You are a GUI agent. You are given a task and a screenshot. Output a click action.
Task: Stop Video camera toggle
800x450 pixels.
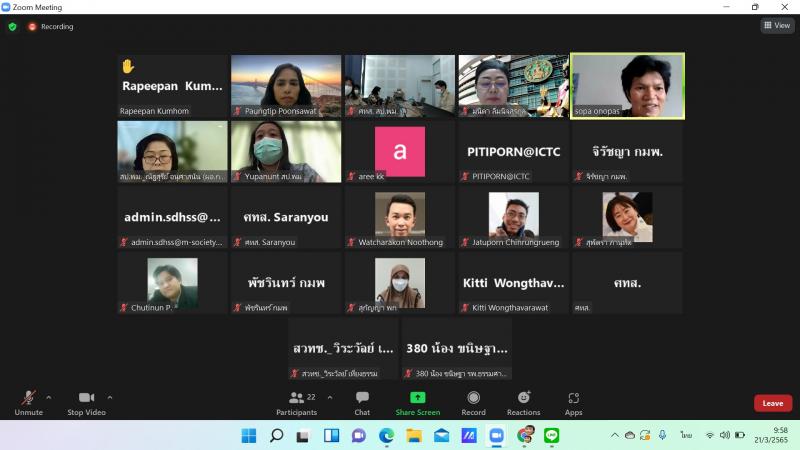[x=86, y=403]
